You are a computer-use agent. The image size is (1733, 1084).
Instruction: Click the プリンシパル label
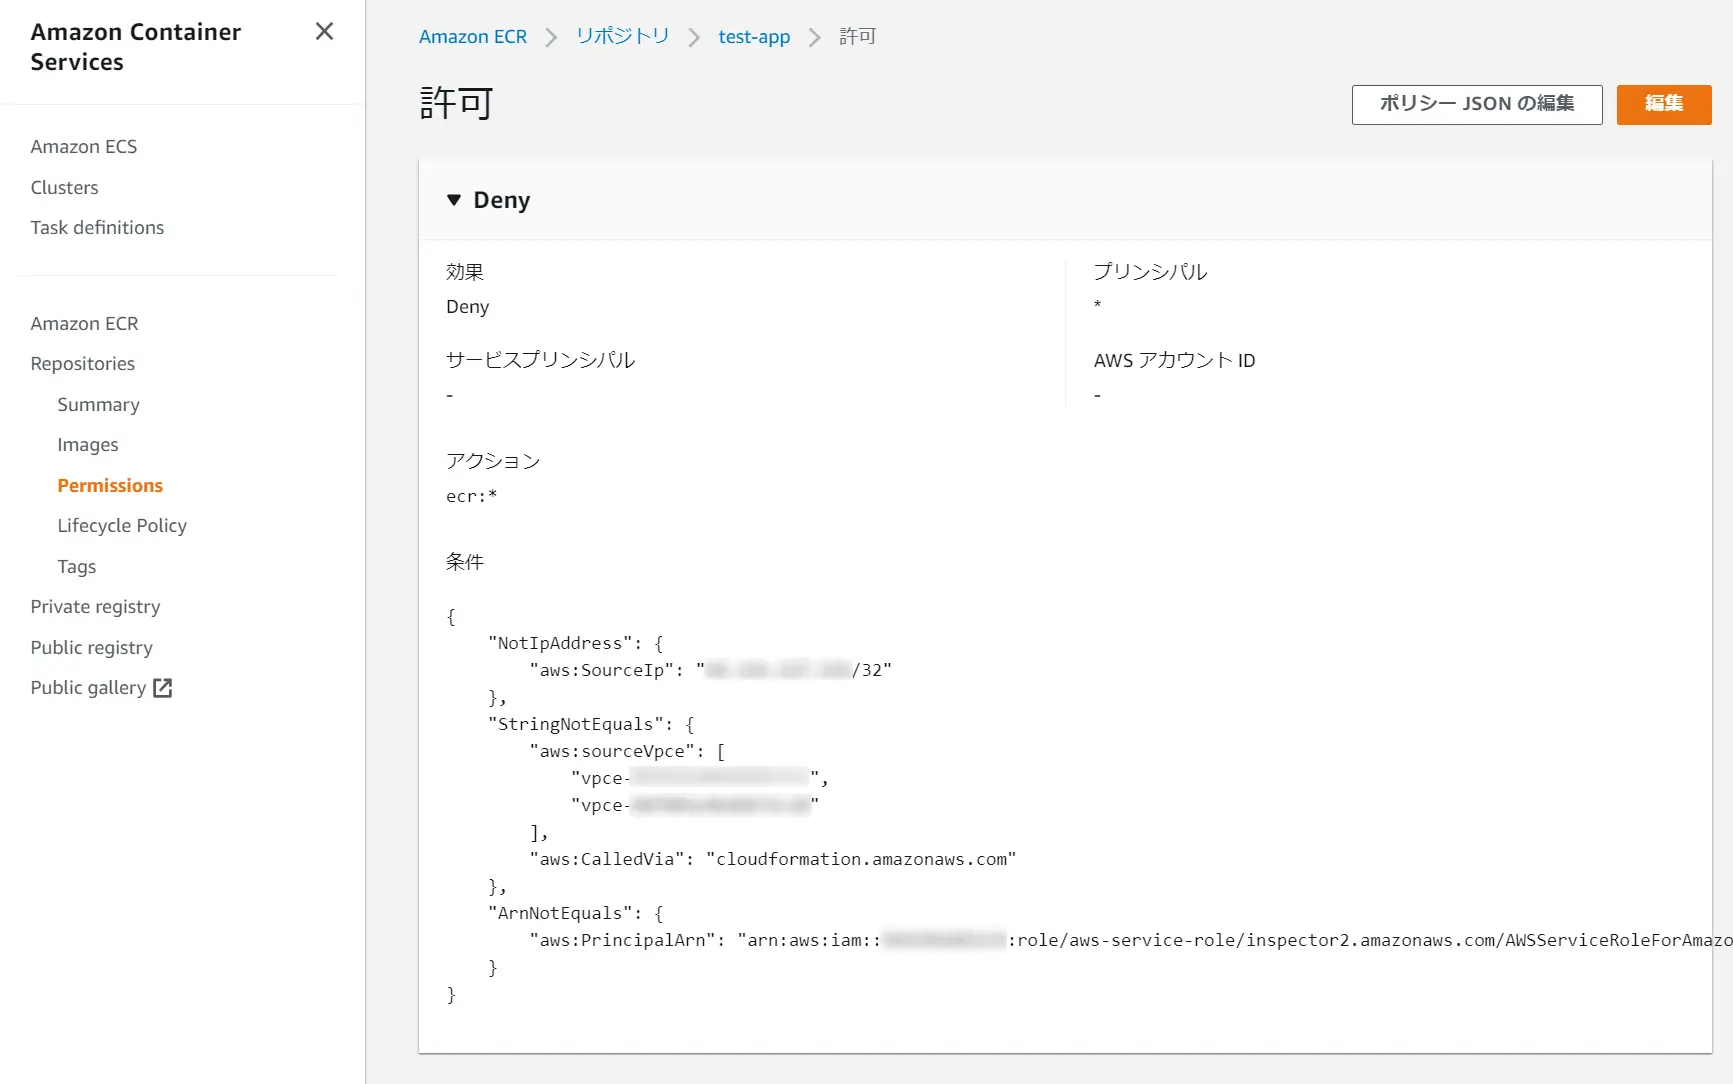point(1150,272)
